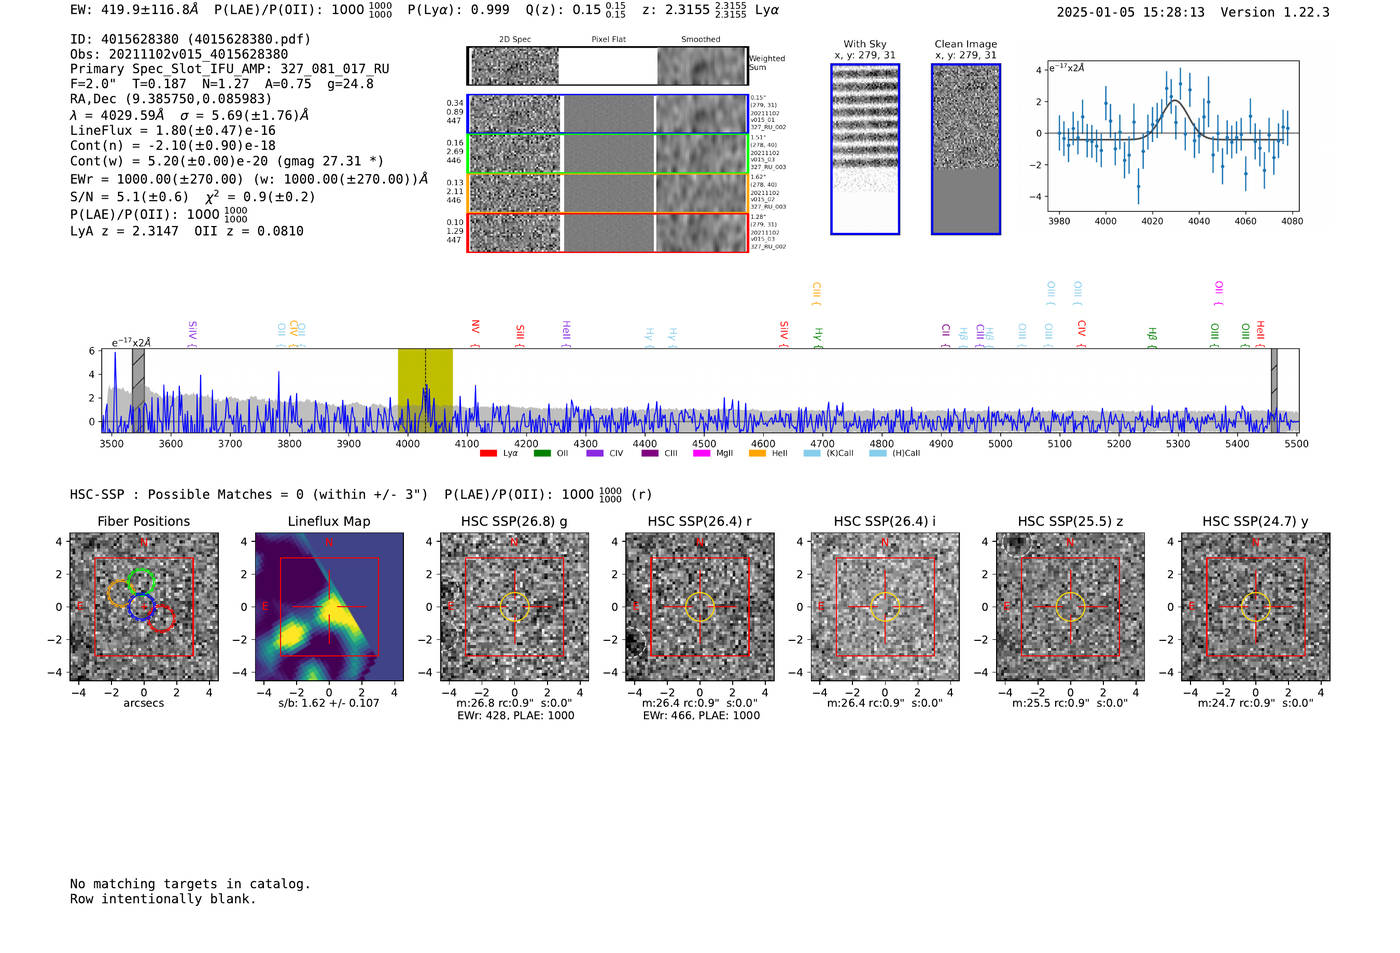Image resolution: width=1400 pixels, height=953 pixels.
Task: Select the OII z = 0.0810 text
Action: click(249, 231)
